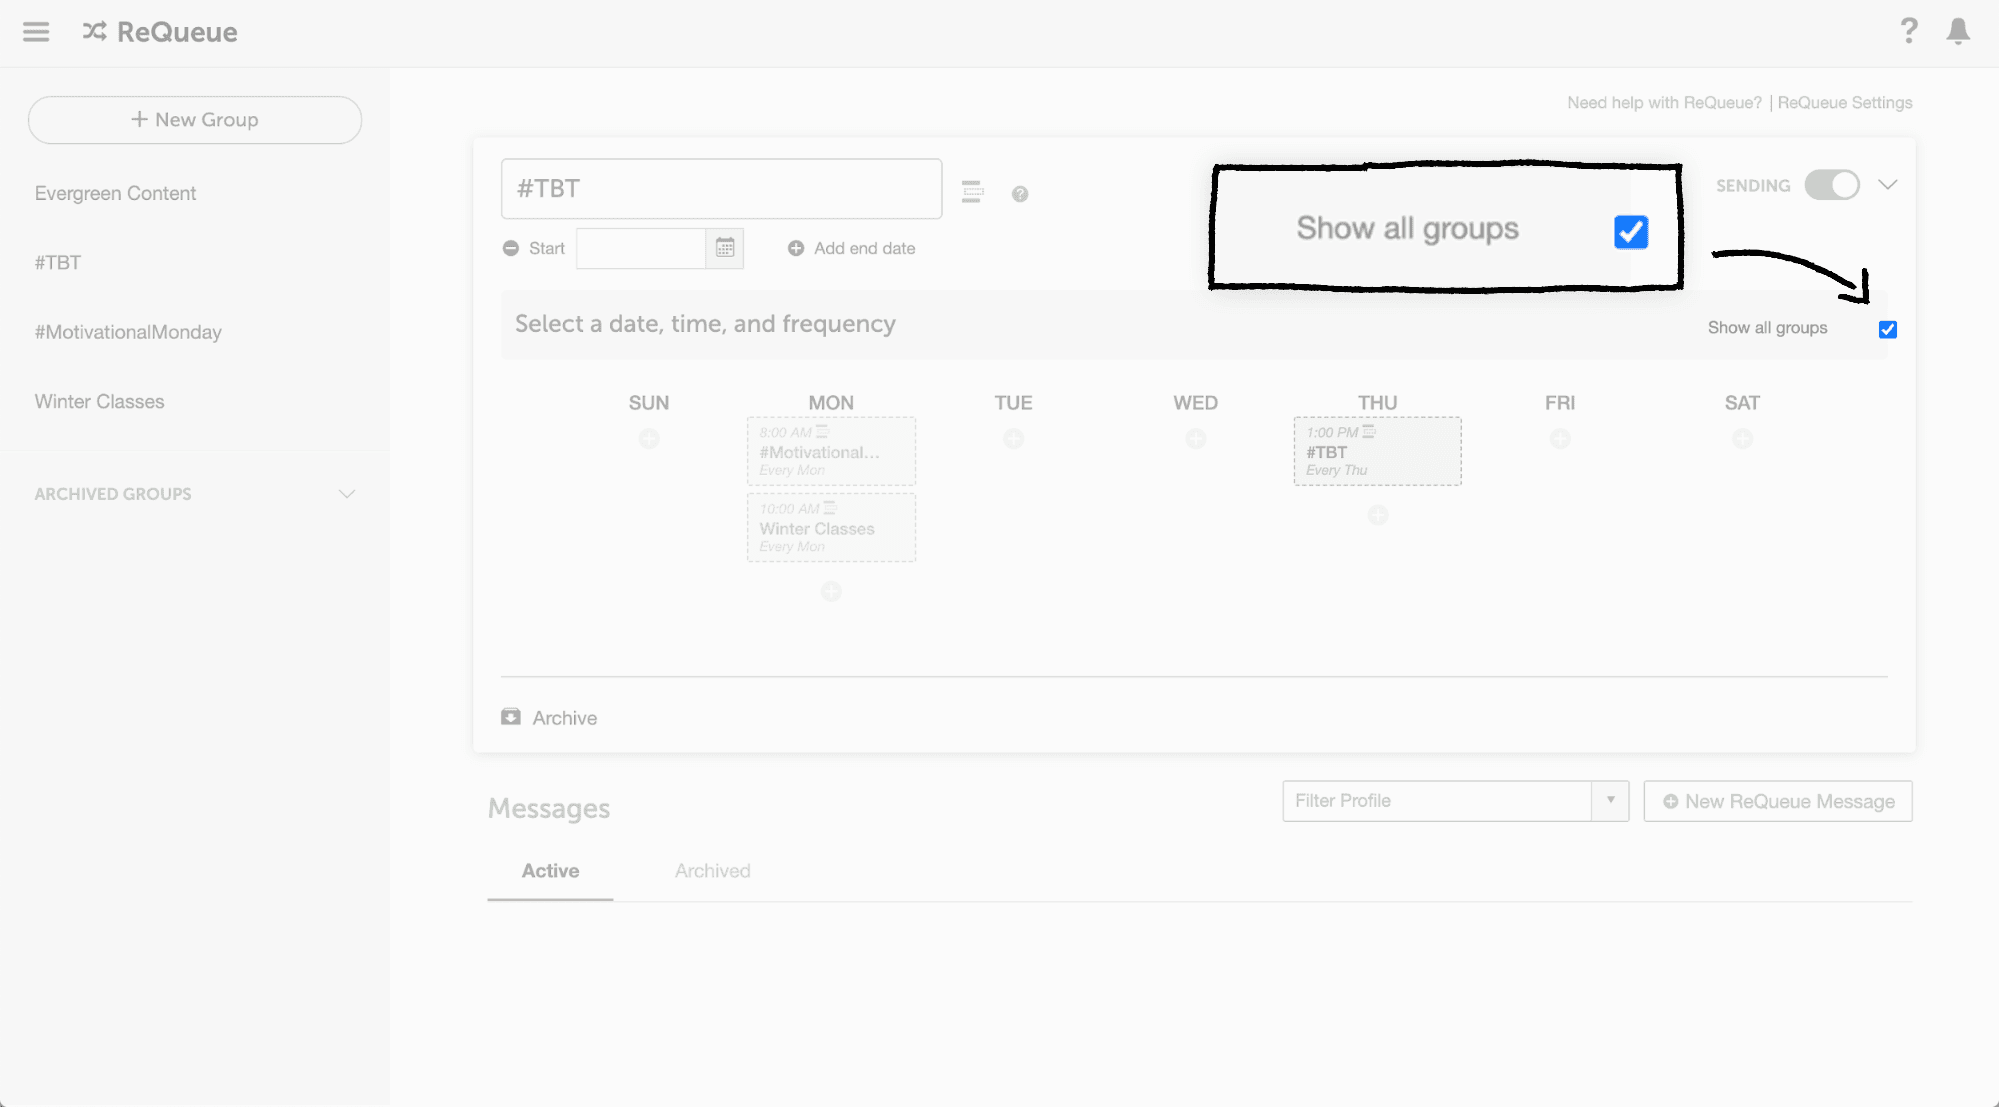Screen dimensions: 1999x1107
Task: Collapse the group settings chevron
Action: (x=1887, y=185)
